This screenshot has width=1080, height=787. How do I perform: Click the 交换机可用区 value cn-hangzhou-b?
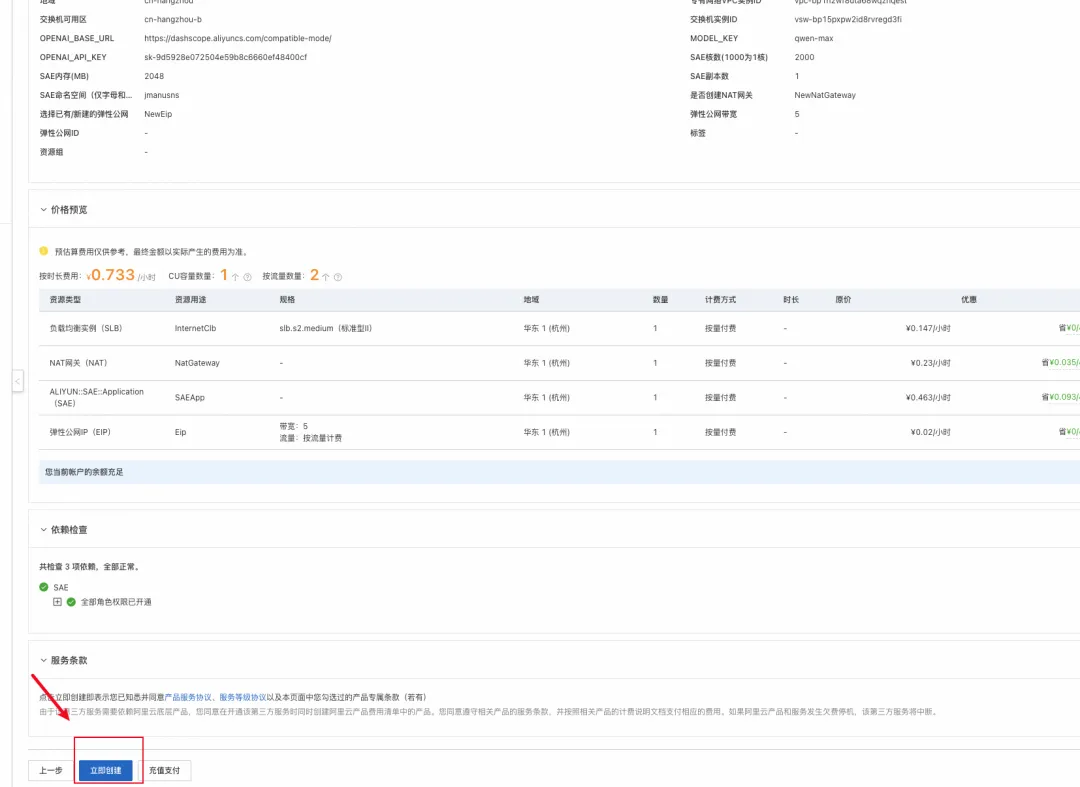click(x=173, y=19)
